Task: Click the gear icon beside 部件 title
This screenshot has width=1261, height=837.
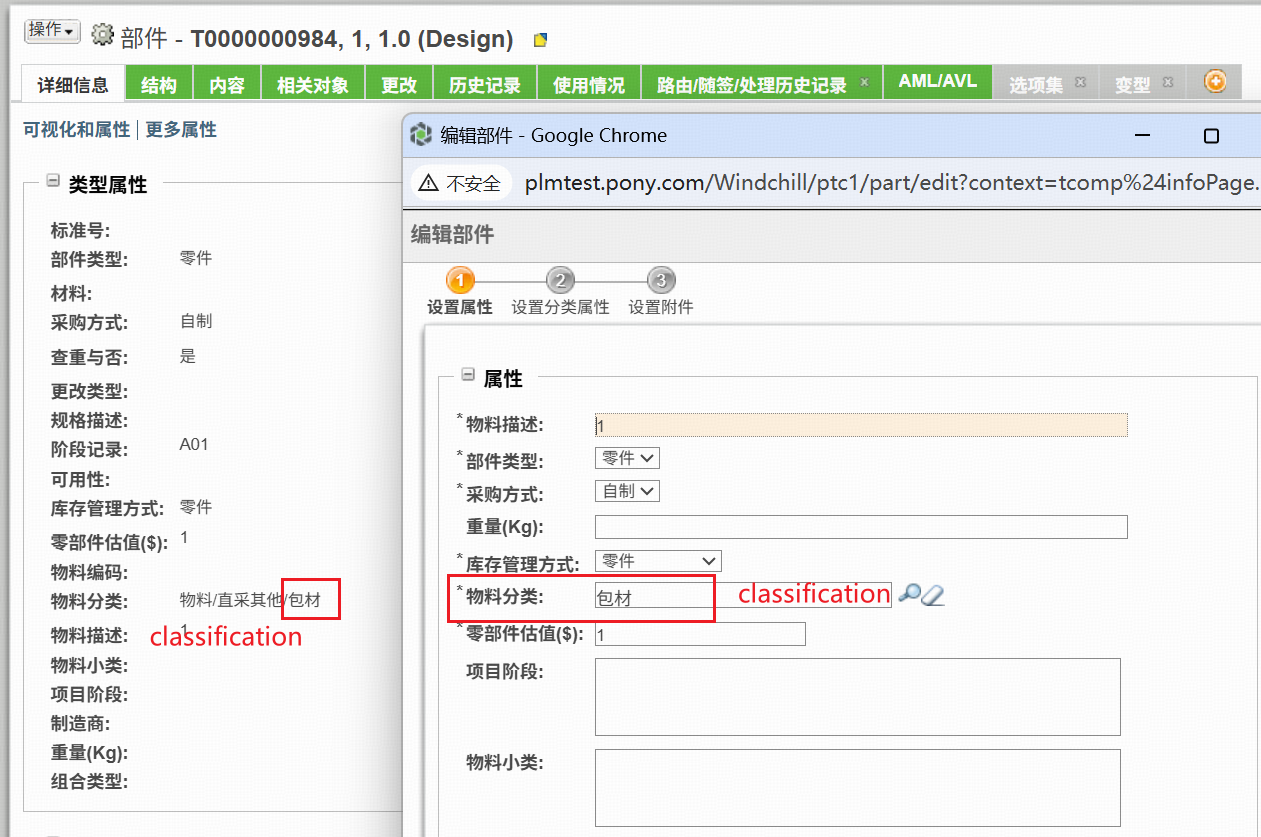Action: click(x=100, y=32)
